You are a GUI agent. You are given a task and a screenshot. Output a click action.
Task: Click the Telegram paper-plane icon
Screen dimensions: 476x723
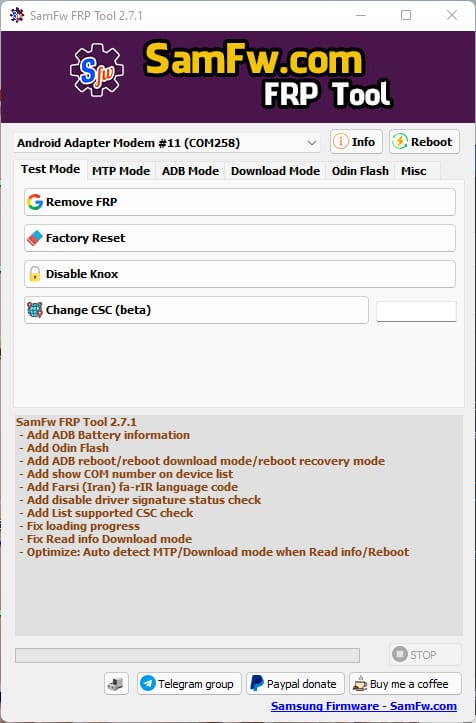pos(148,683)
